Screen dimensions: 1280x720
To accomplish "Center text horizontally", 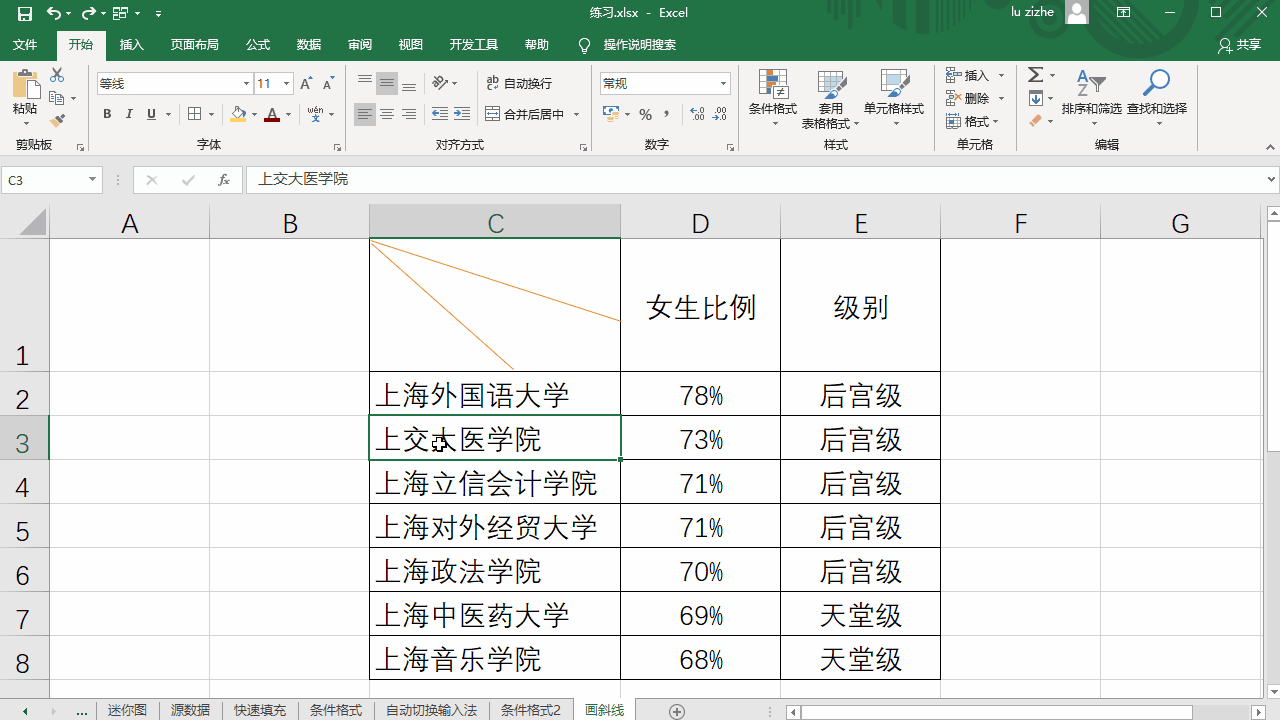I will click(387, 115).
